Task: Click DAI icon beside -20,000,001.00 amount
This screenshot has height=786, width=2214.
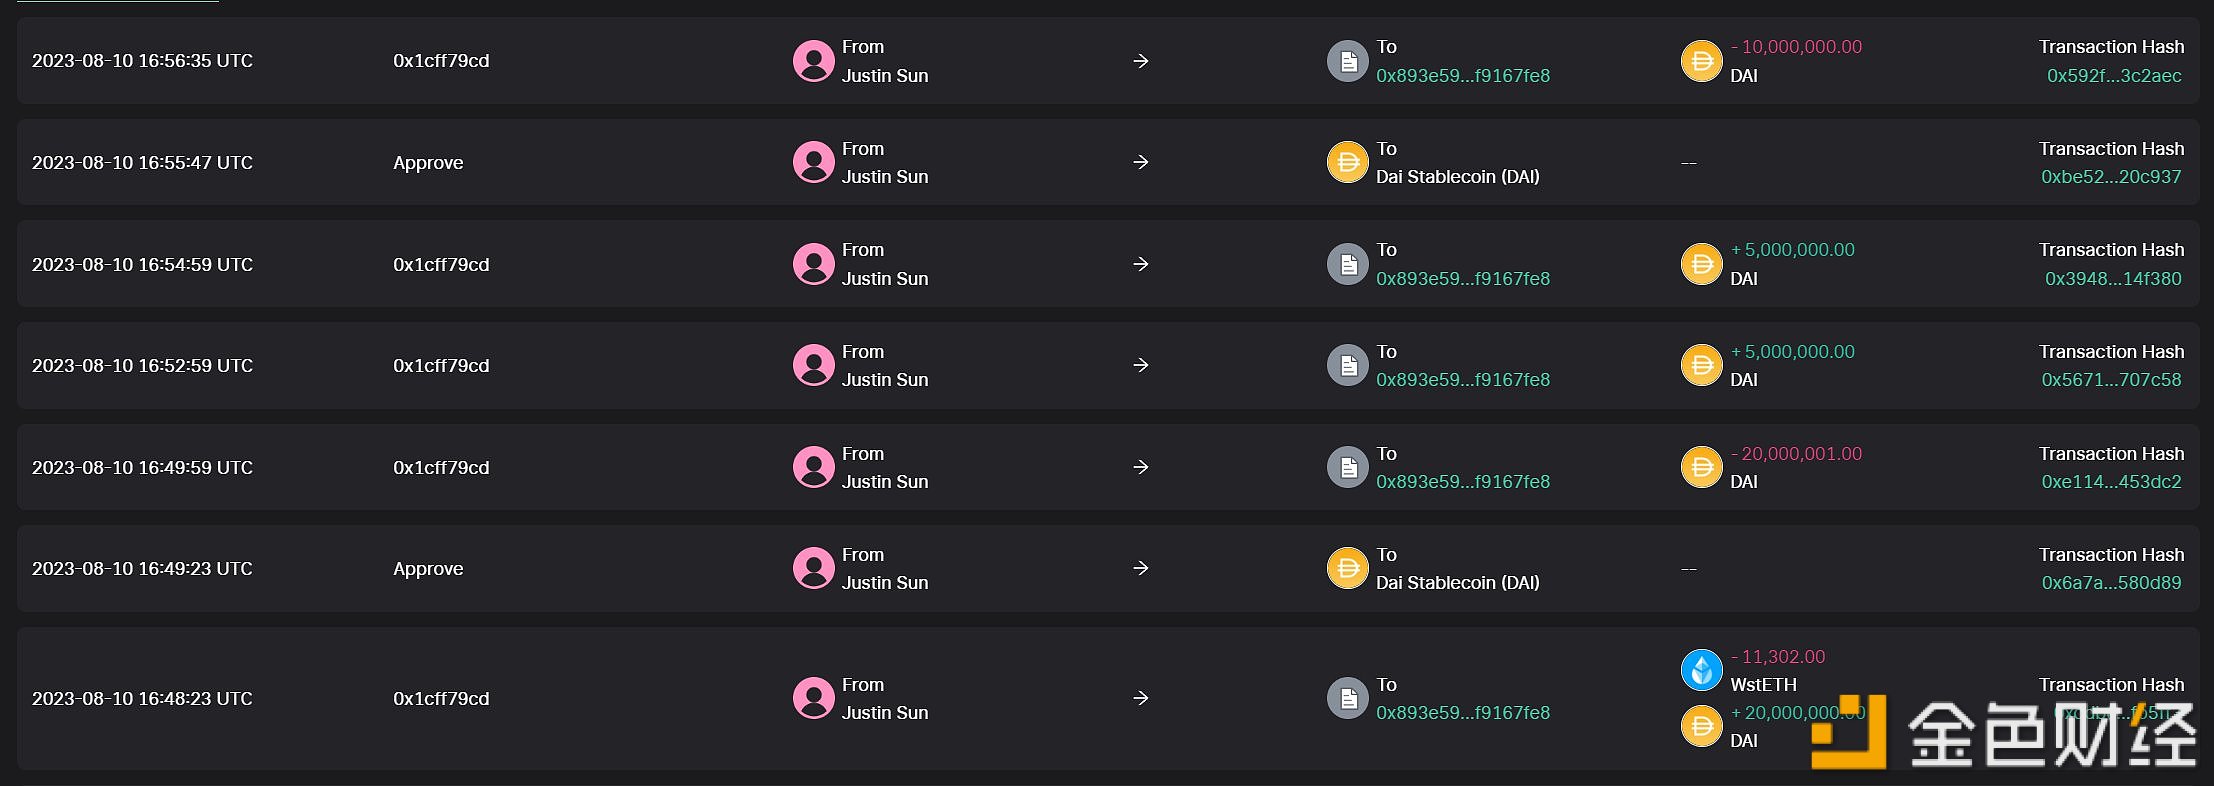Action: 1701,467
